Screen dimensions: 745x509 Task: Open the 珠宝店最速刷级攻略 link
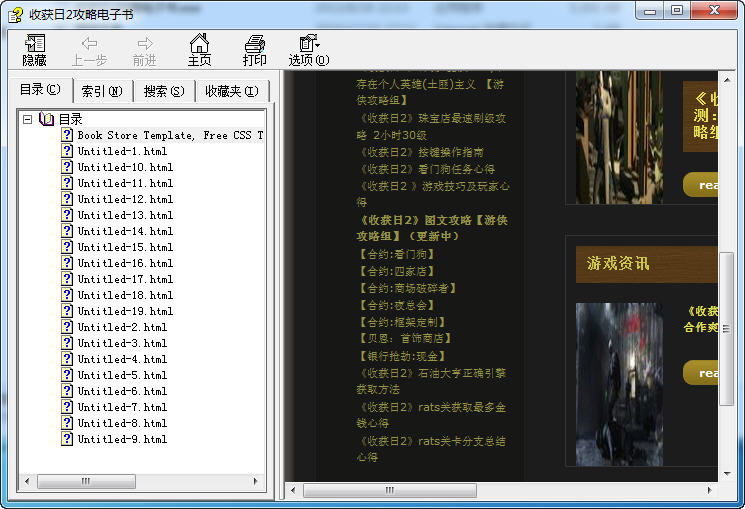click(x=431, y=126)
